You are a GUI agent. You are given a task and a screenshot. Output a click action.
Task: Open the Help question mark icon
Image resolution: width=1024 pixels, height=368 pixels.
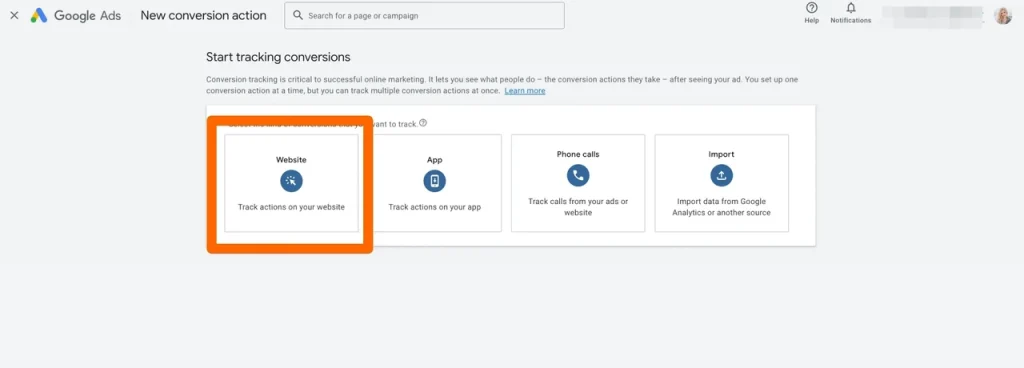coord(812,8)
